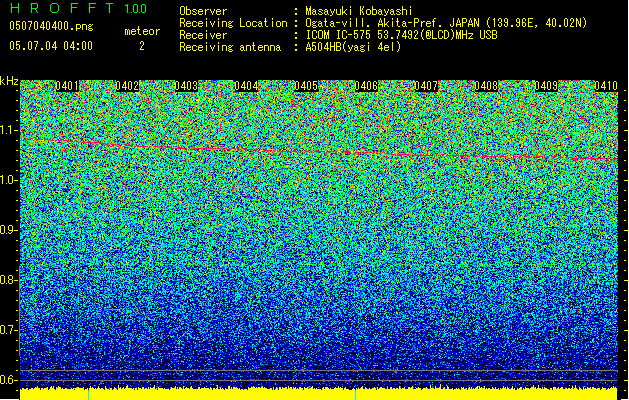This screenshot has width=629, height=400.
Task: Click the 1.0 kHz axis label
Action: (x=9, y=180)
